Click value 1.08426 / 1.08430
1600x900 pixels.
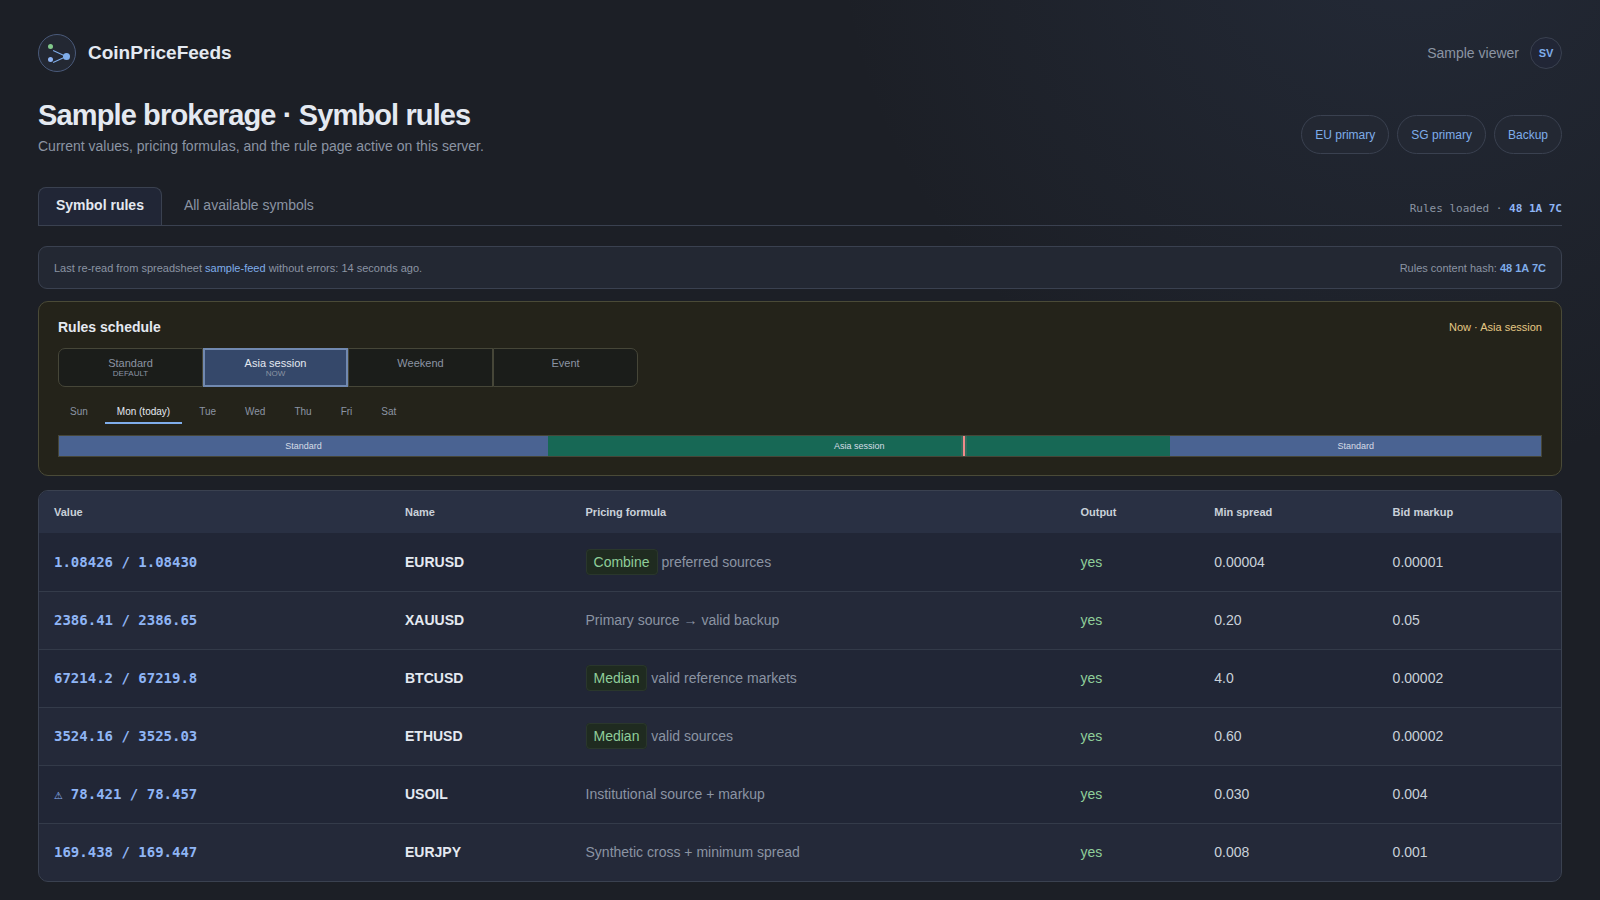point(125,562)
